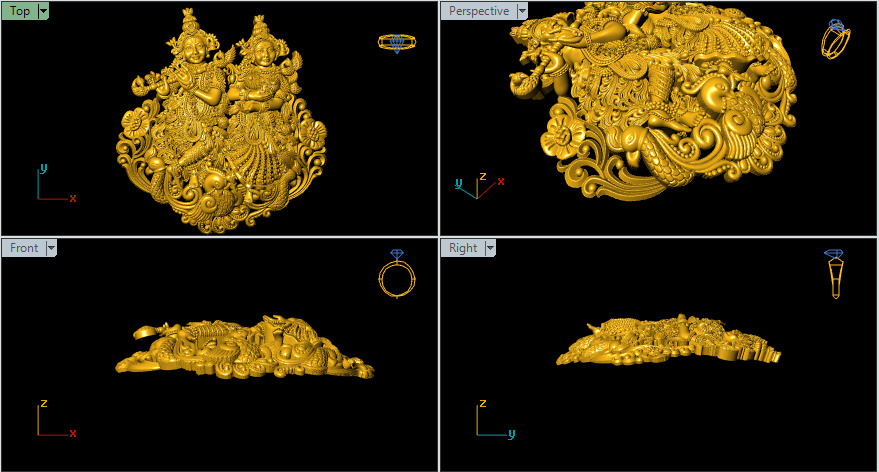Screen dimensions: 879x472
Task: Click the axis indicator in Front viewport
Action: coord(55,419)
